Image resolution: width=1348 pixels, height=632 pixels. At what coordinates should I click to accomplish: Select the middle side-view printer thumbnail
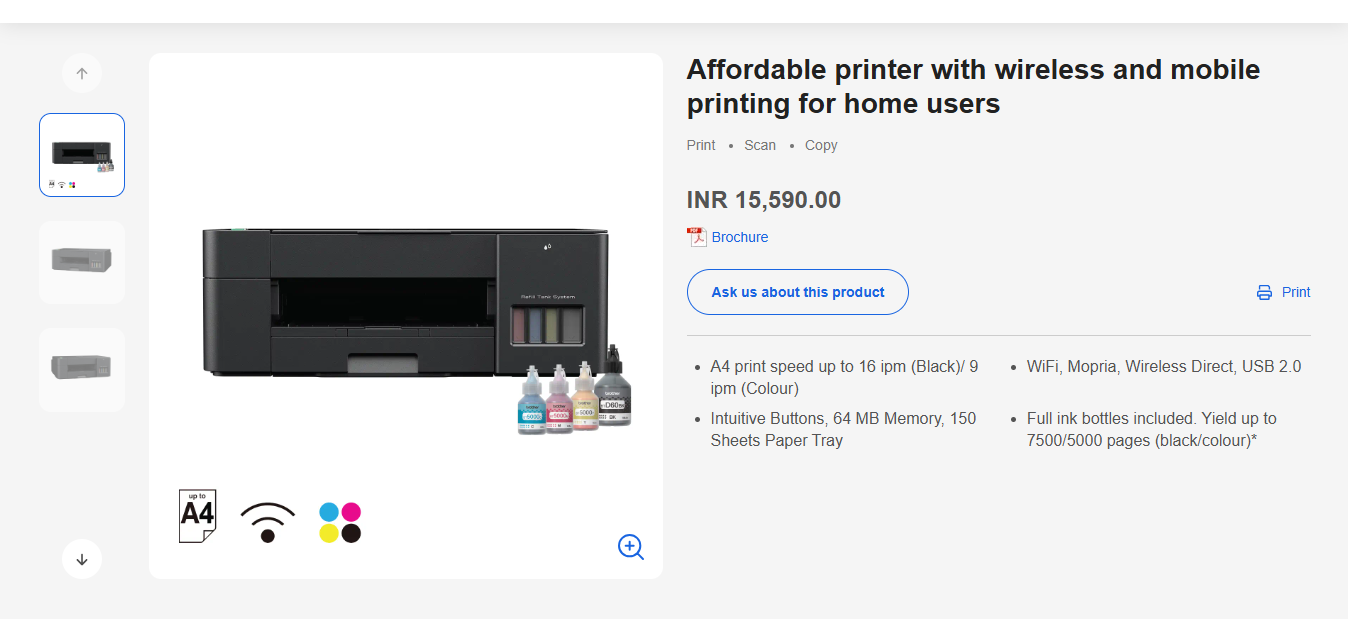81,262
